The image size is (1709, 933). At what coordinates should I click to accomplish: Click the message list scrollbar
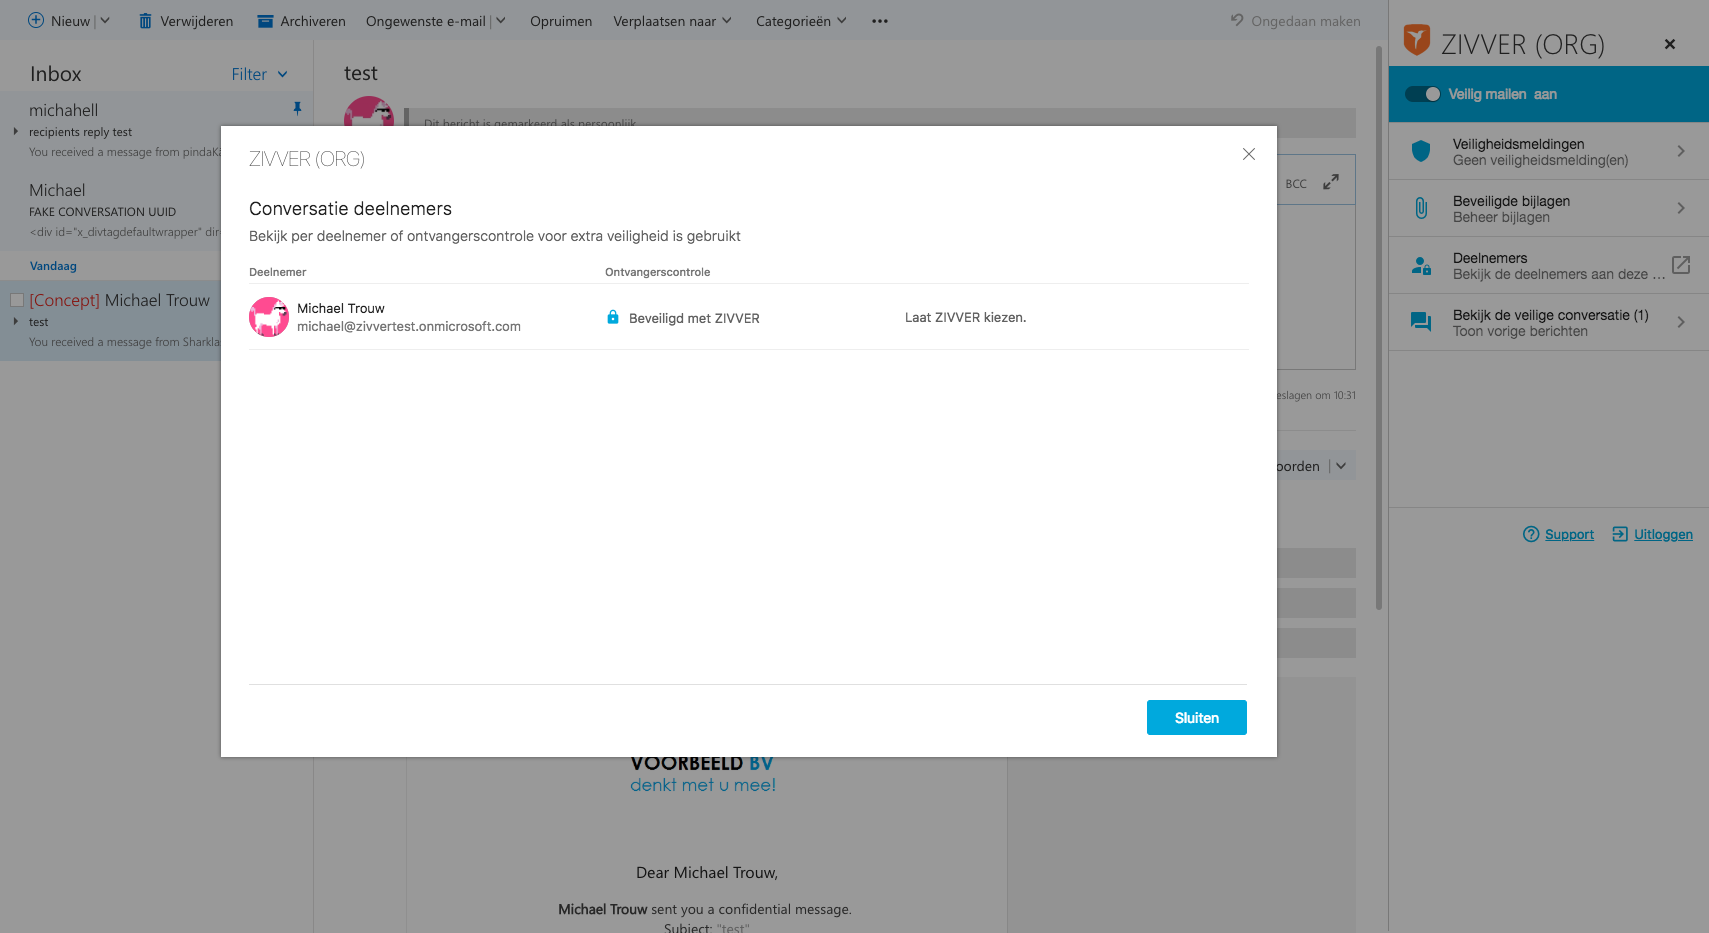(1379, 330)
